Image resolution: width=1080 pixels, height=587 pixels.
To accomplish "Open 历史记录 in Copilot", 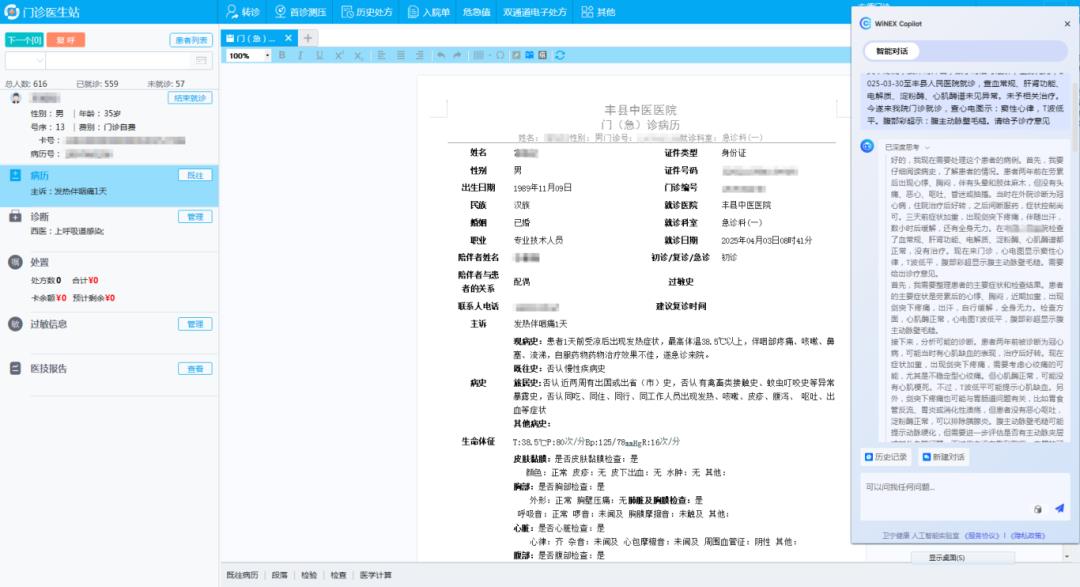I will click(886, 457).
